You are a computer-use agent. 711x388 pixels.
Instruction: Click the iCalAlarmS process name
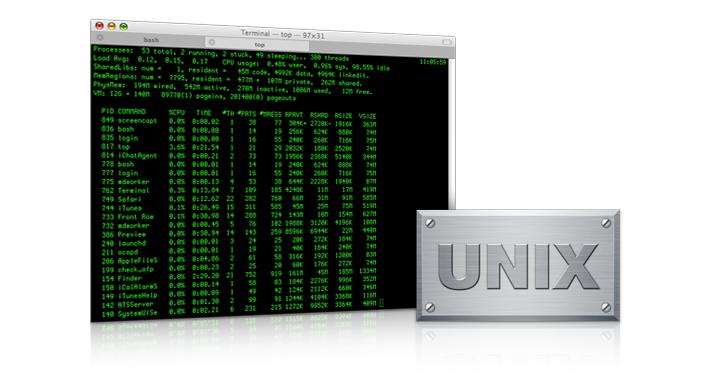137,287
